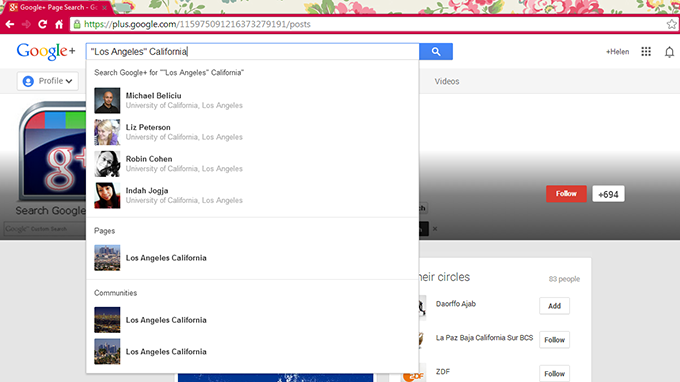Close the Google+ Page Search tab
680x382 pixels.
coord(105,8)
